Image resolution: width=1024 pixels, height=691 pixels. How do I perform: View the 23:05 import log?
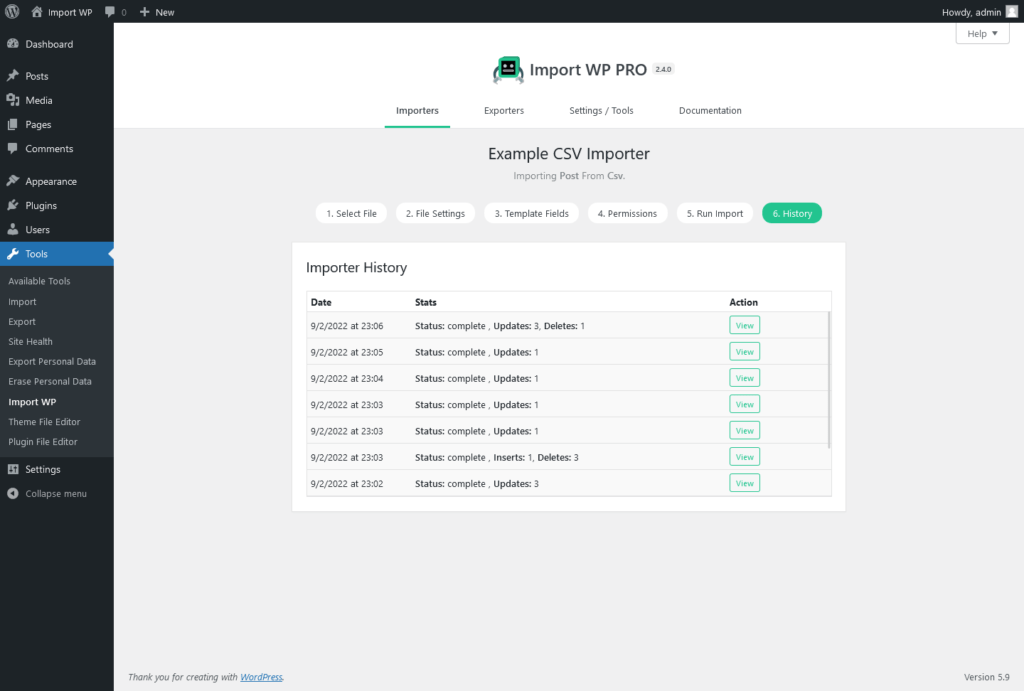coord(744,351)
